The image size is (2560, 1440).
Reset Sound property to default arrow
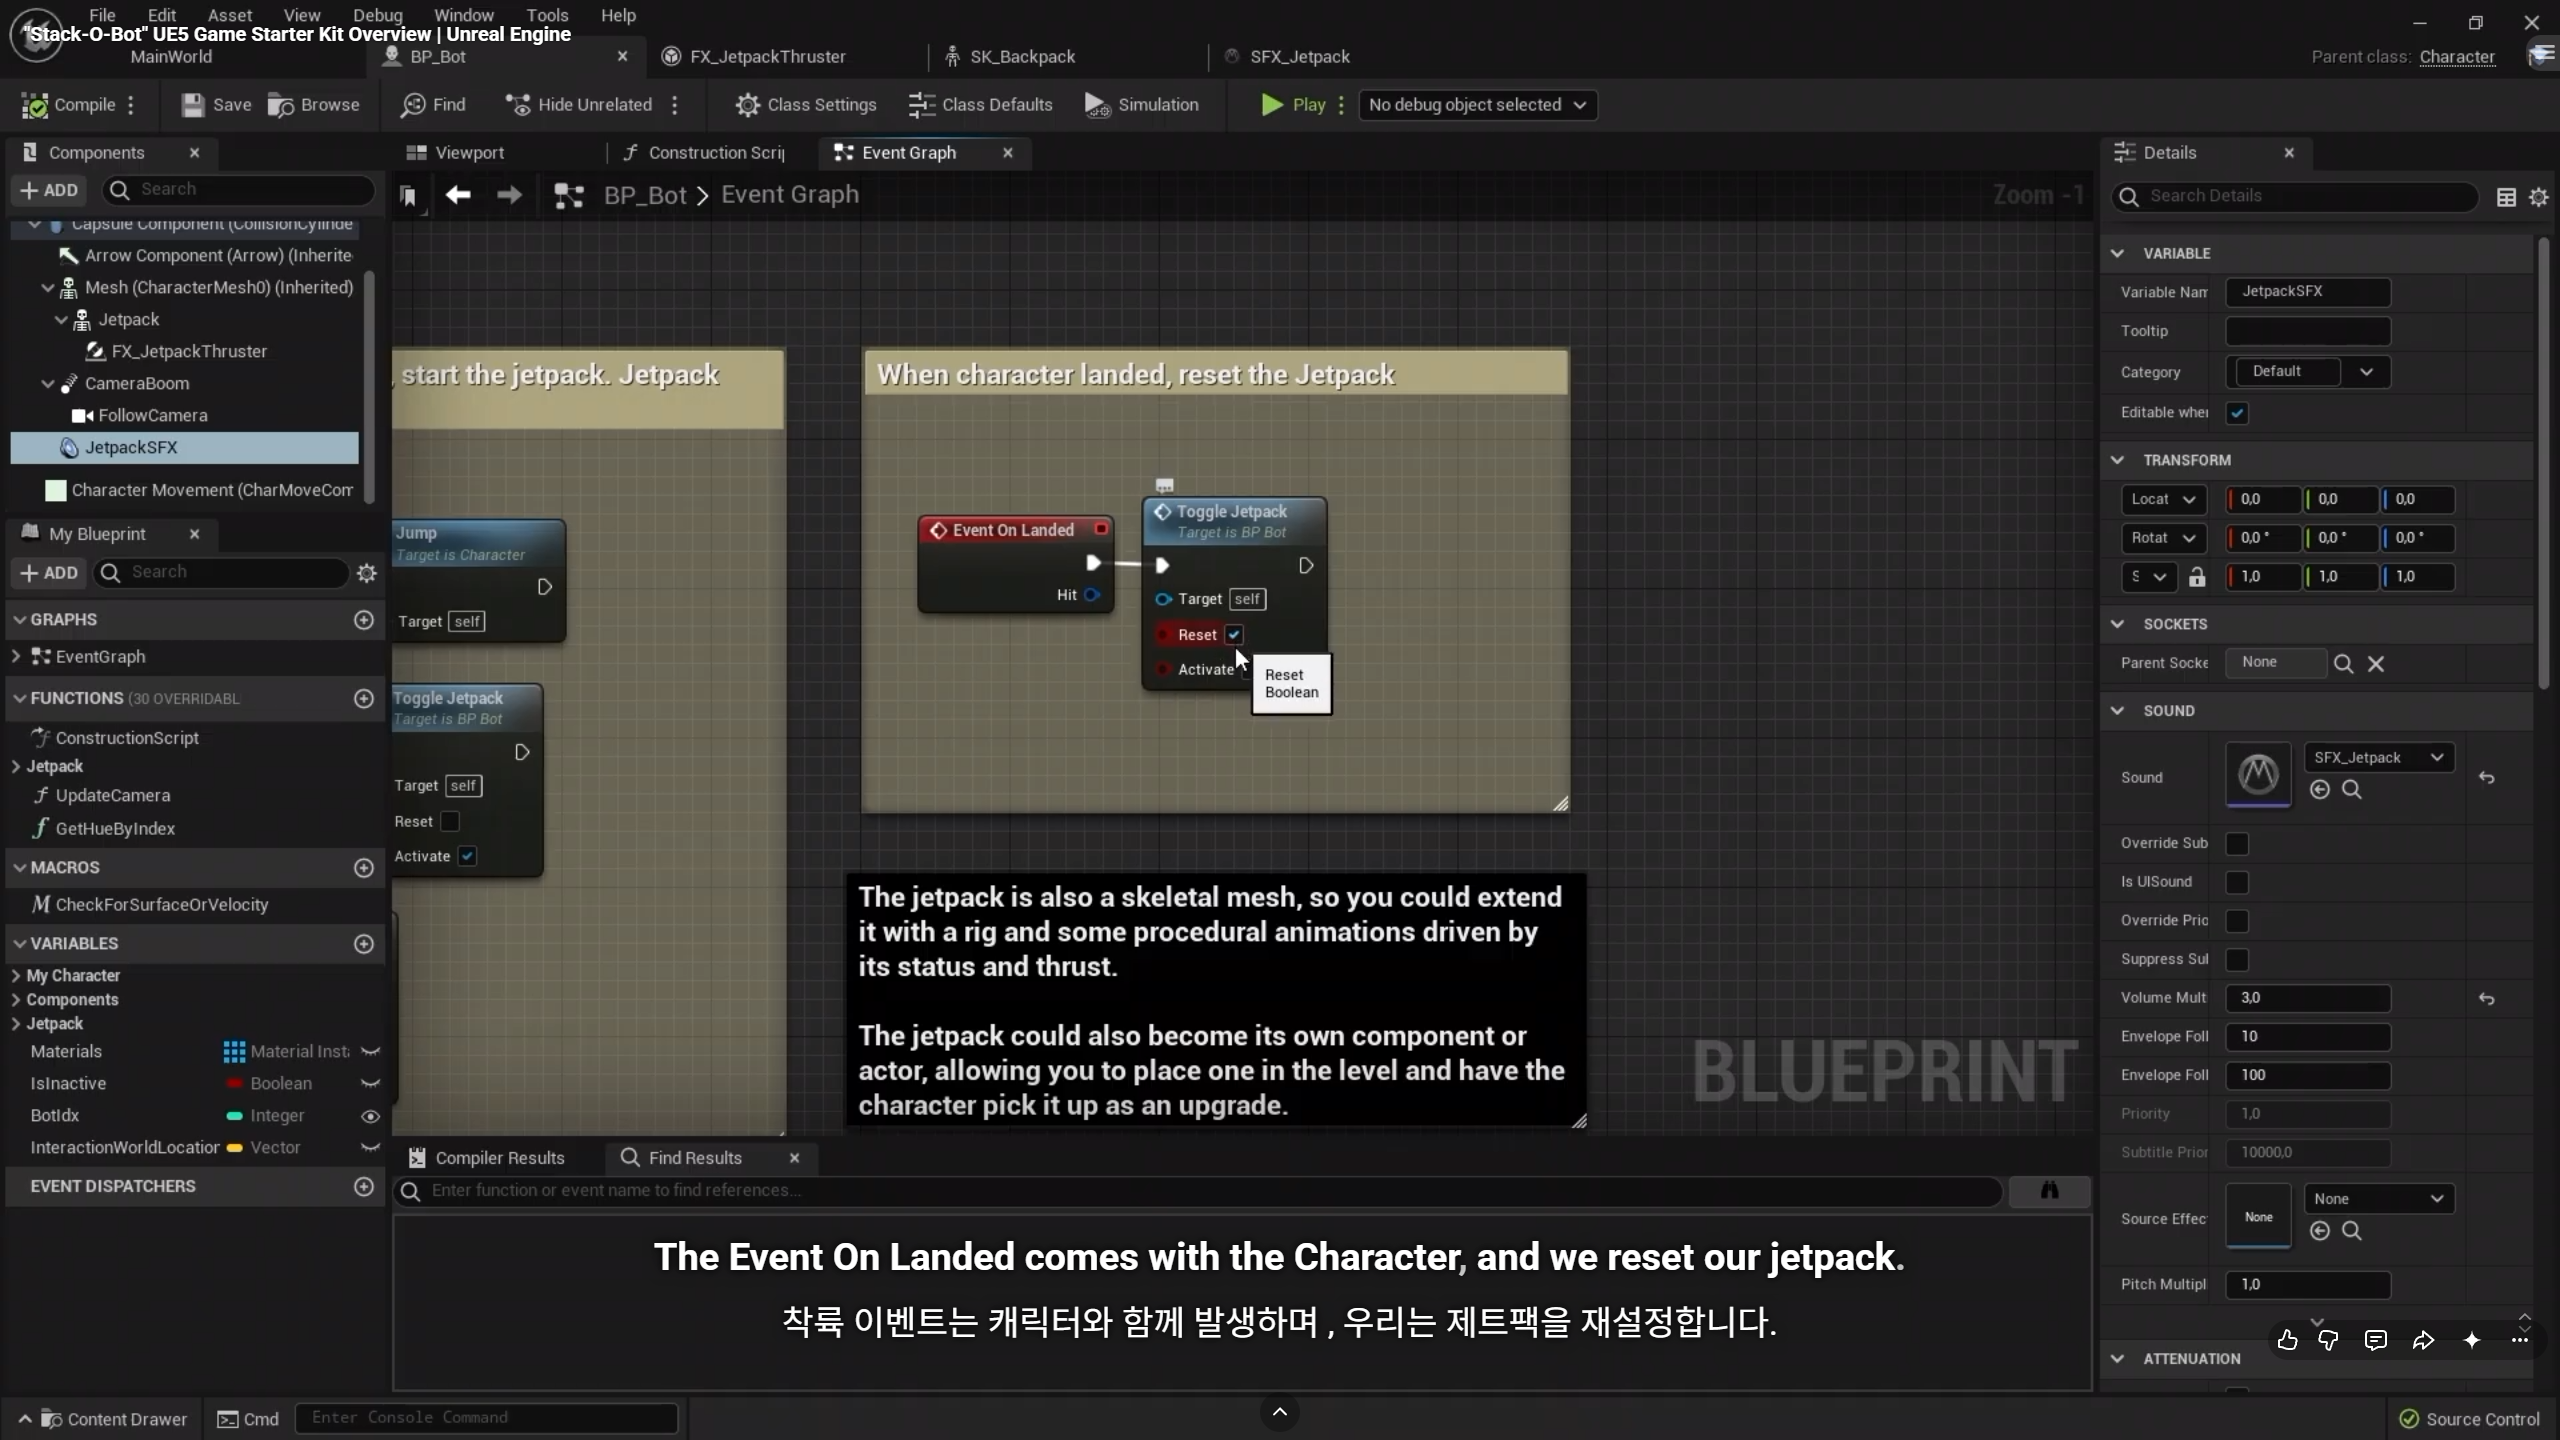(2487, 778)
